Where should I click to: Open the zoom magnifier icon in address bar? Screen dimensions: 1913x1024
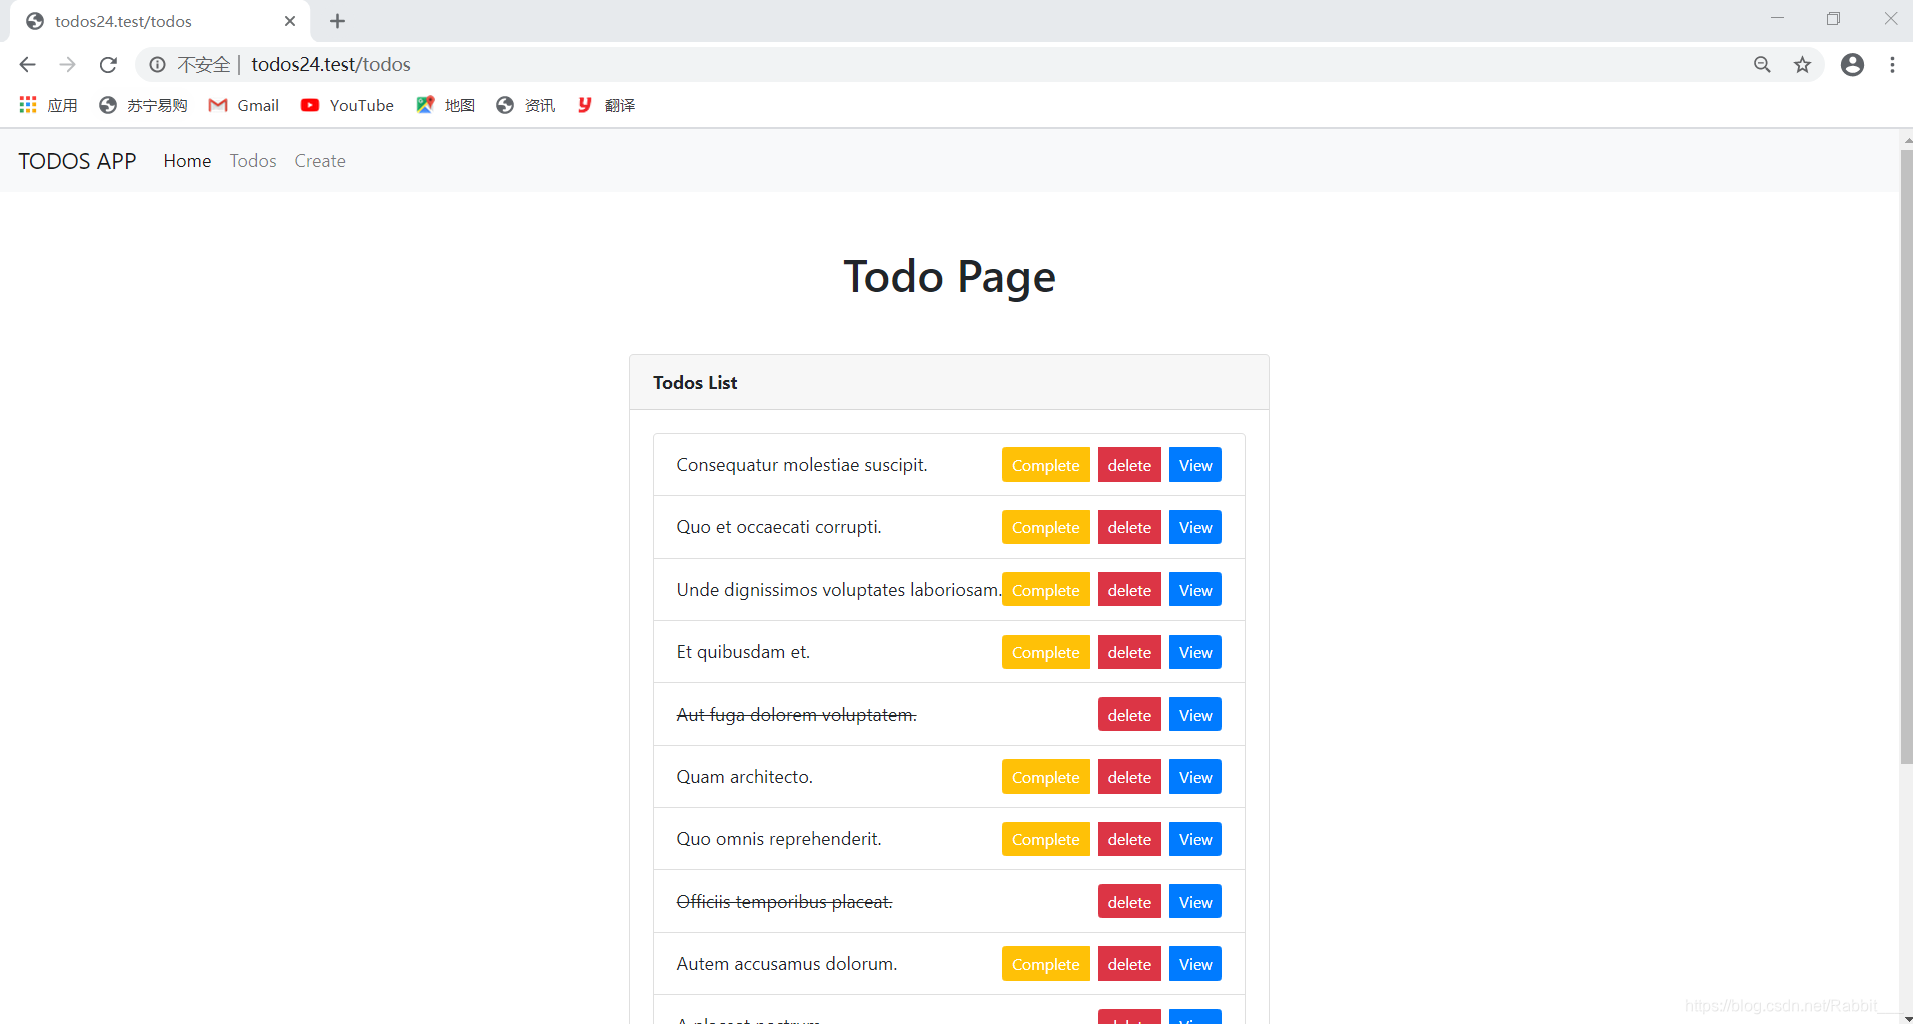(1762, 65)
